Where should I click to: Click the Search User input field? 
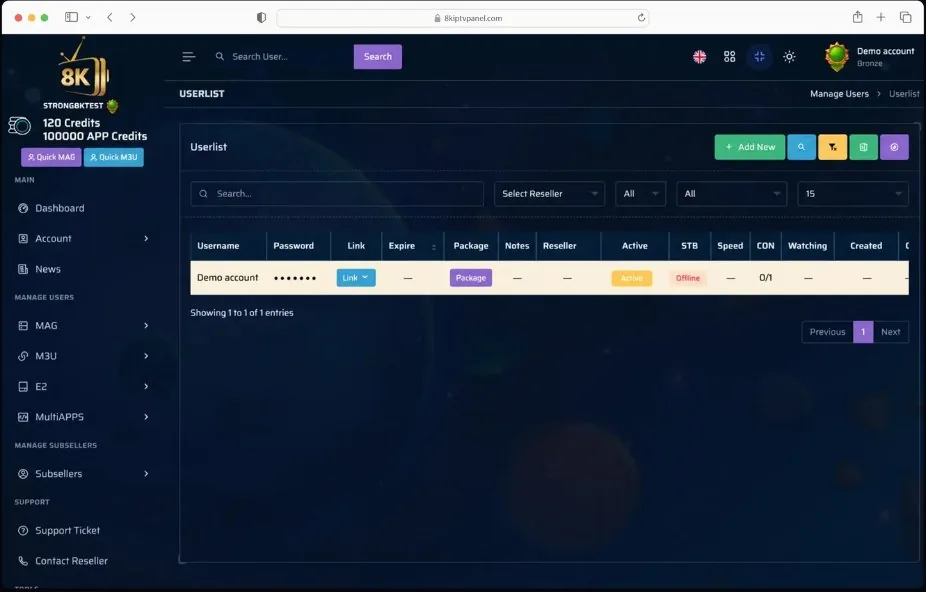(283, 57)
